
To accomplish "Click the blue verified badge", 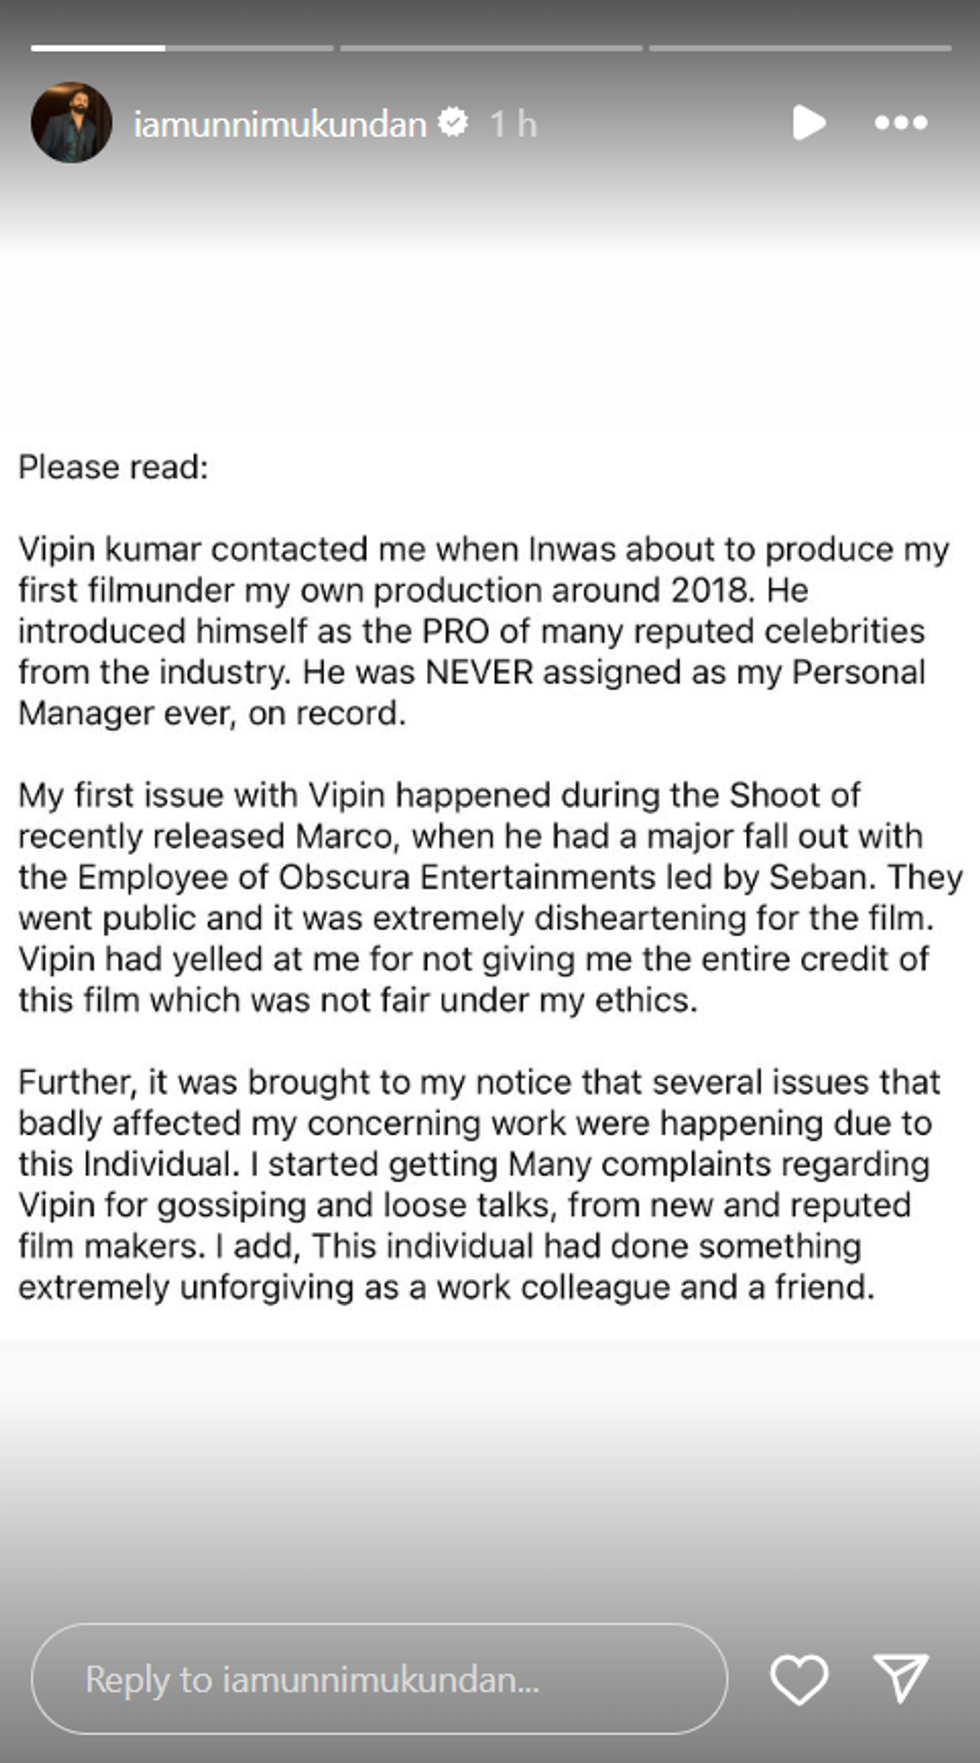I will click(x=453, y=123).
